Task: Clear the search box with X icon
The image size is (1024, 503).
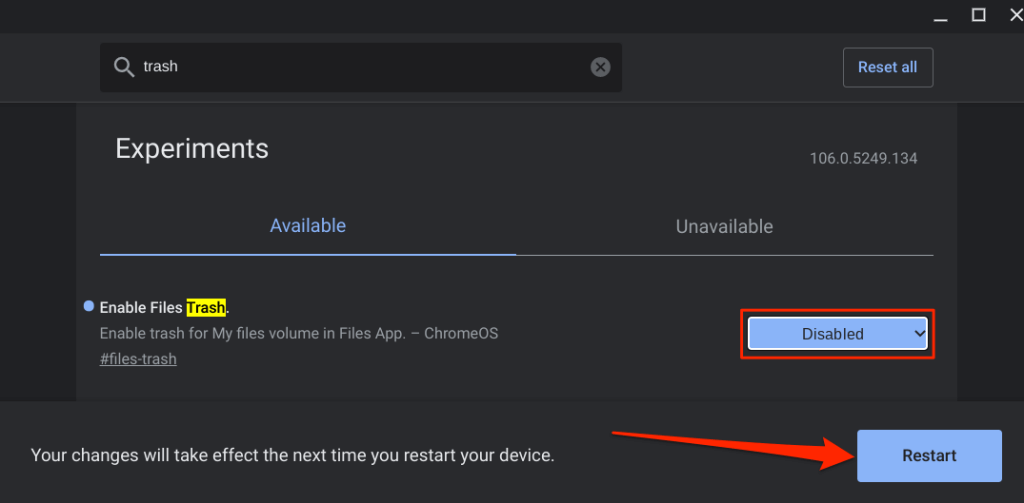Action: click(600, 67)
